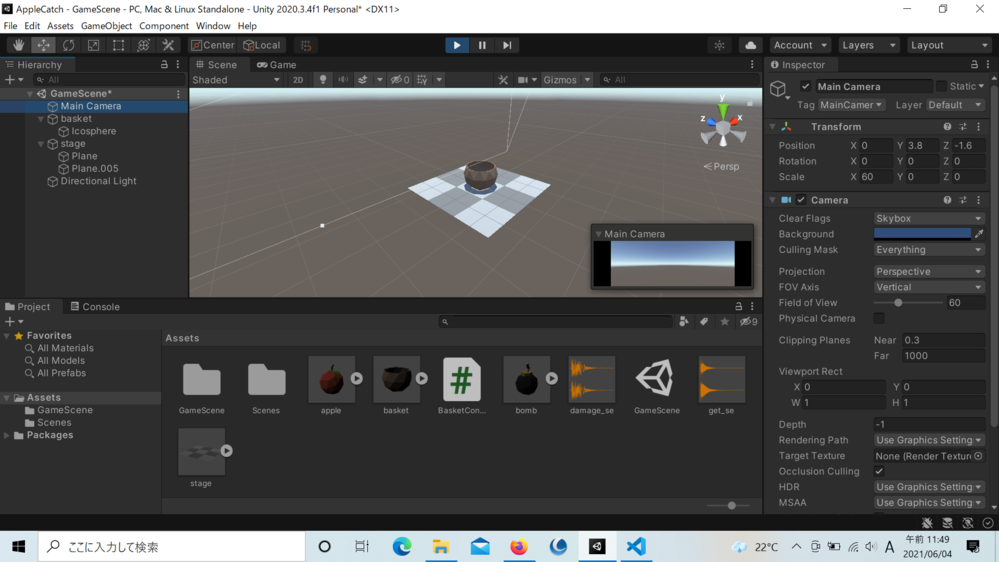
Task: Open the Layout dropdown button
Action: 948,45
